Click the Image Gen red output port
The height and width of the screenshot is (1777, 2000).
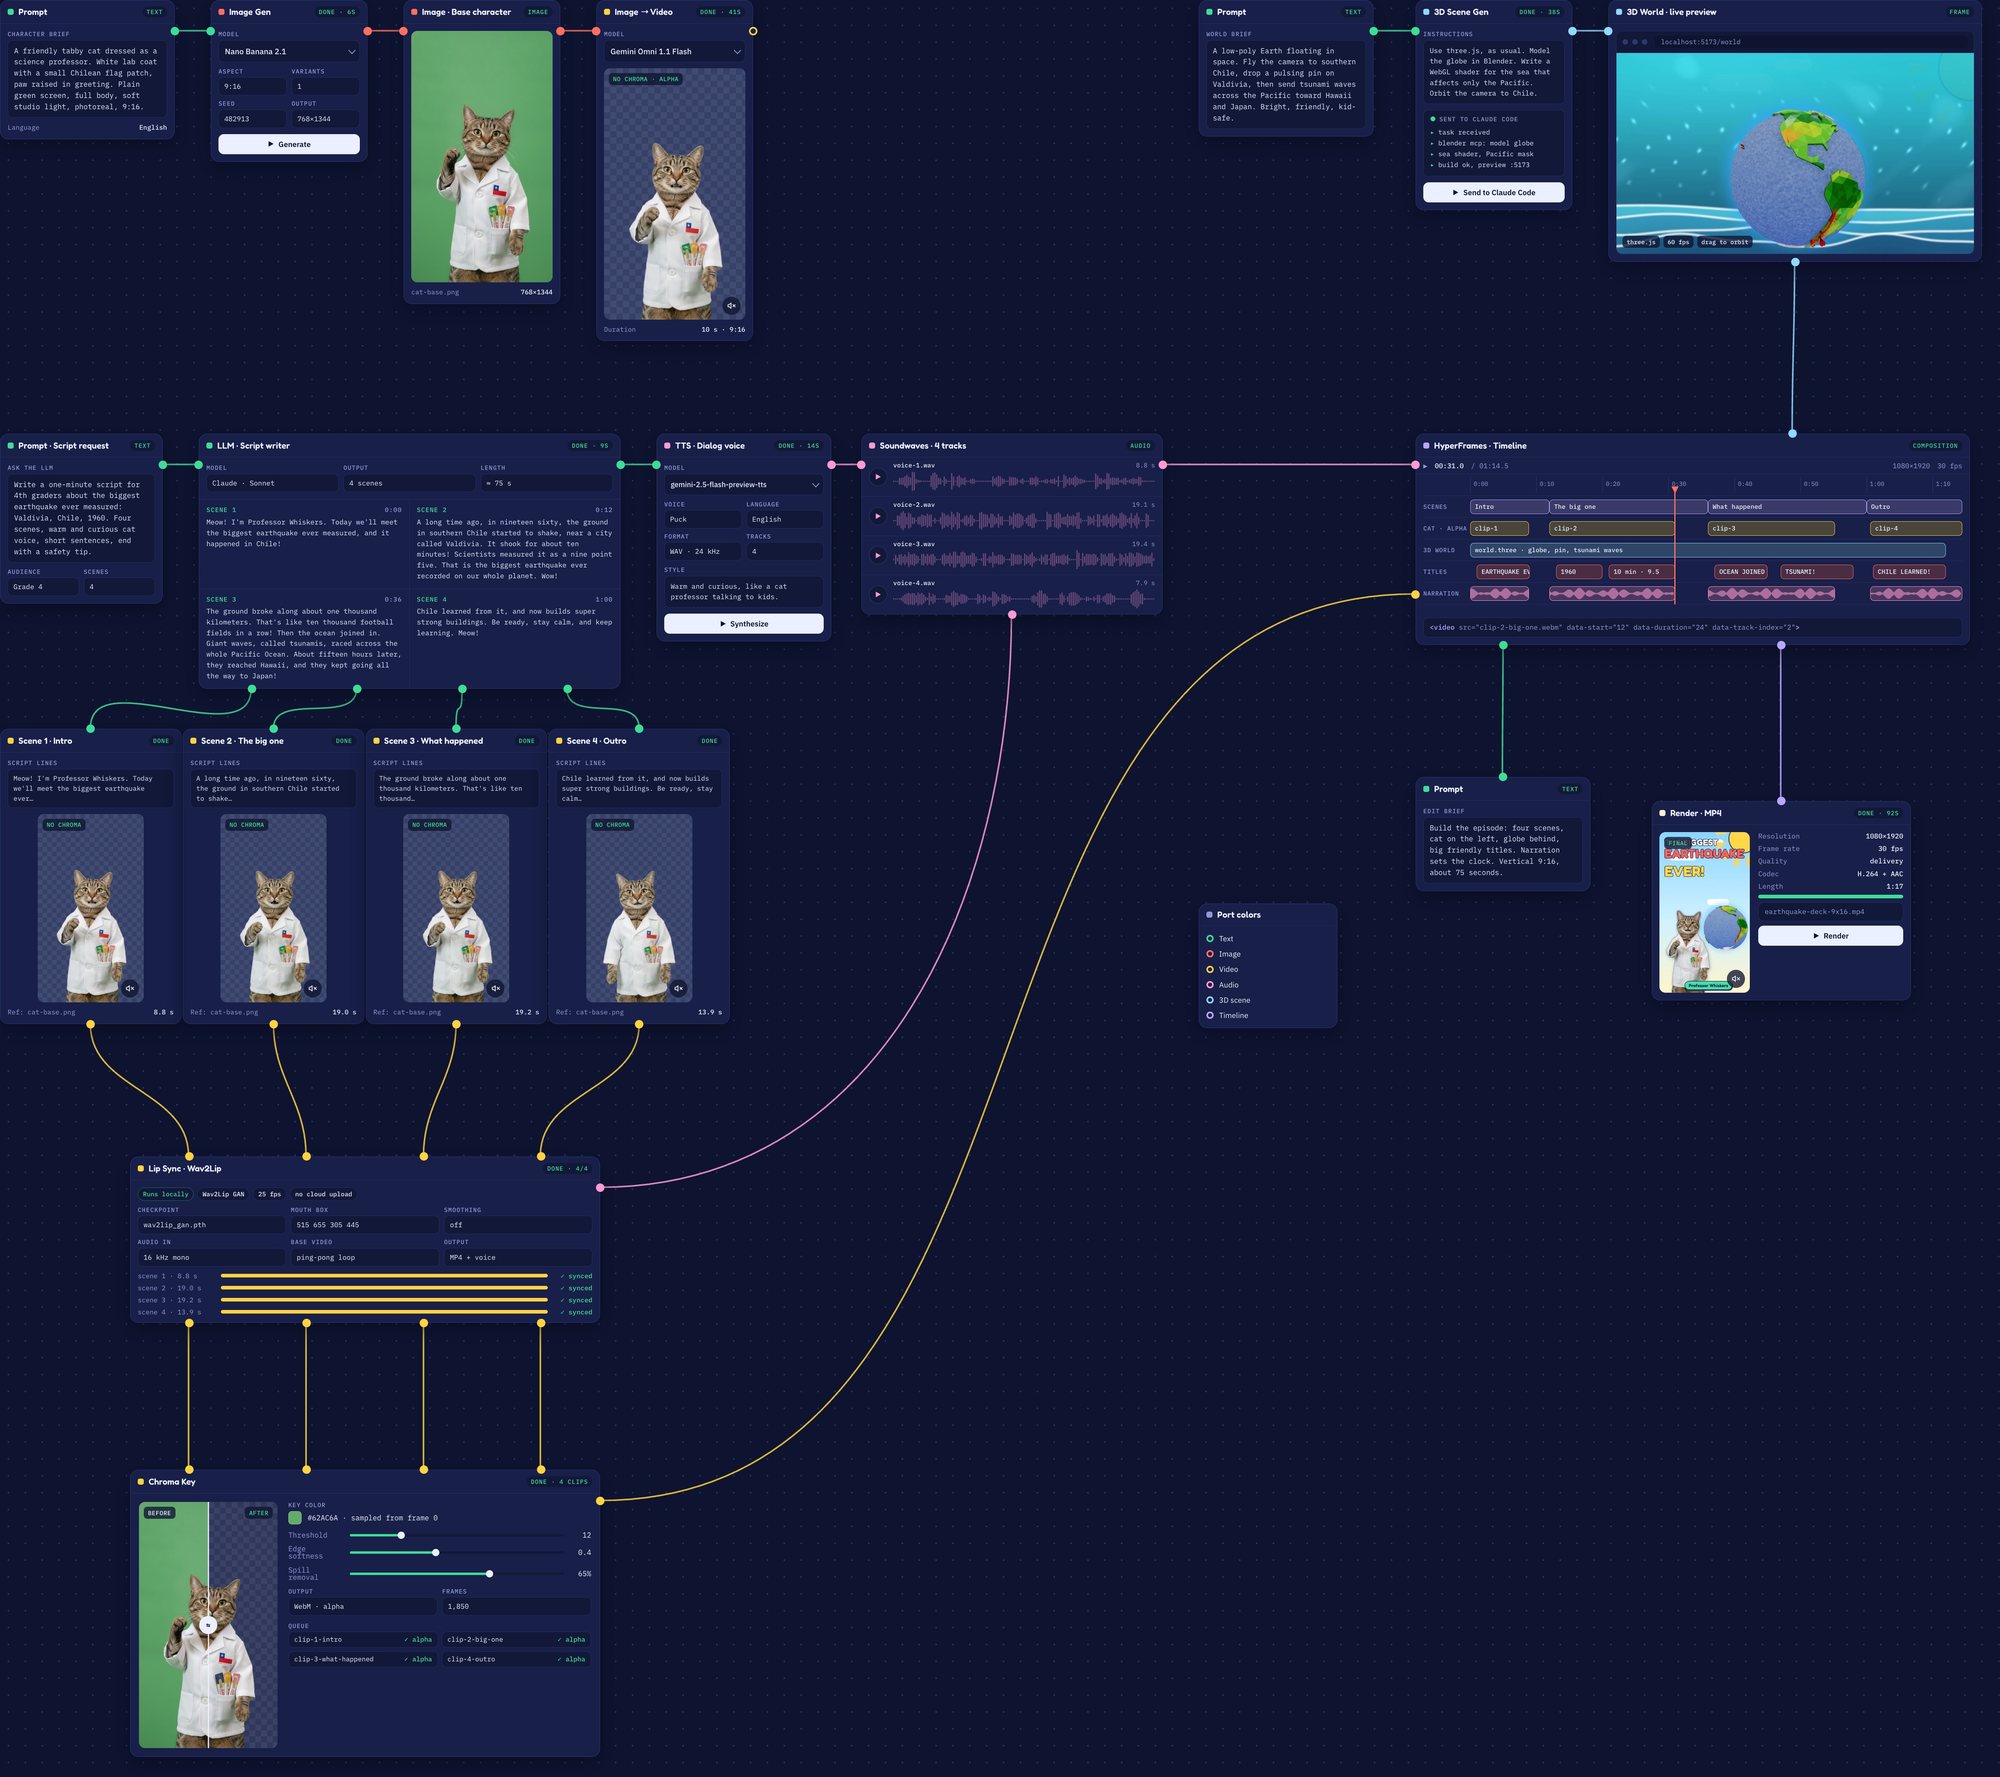pyautogui.click(x=367, y=31)
